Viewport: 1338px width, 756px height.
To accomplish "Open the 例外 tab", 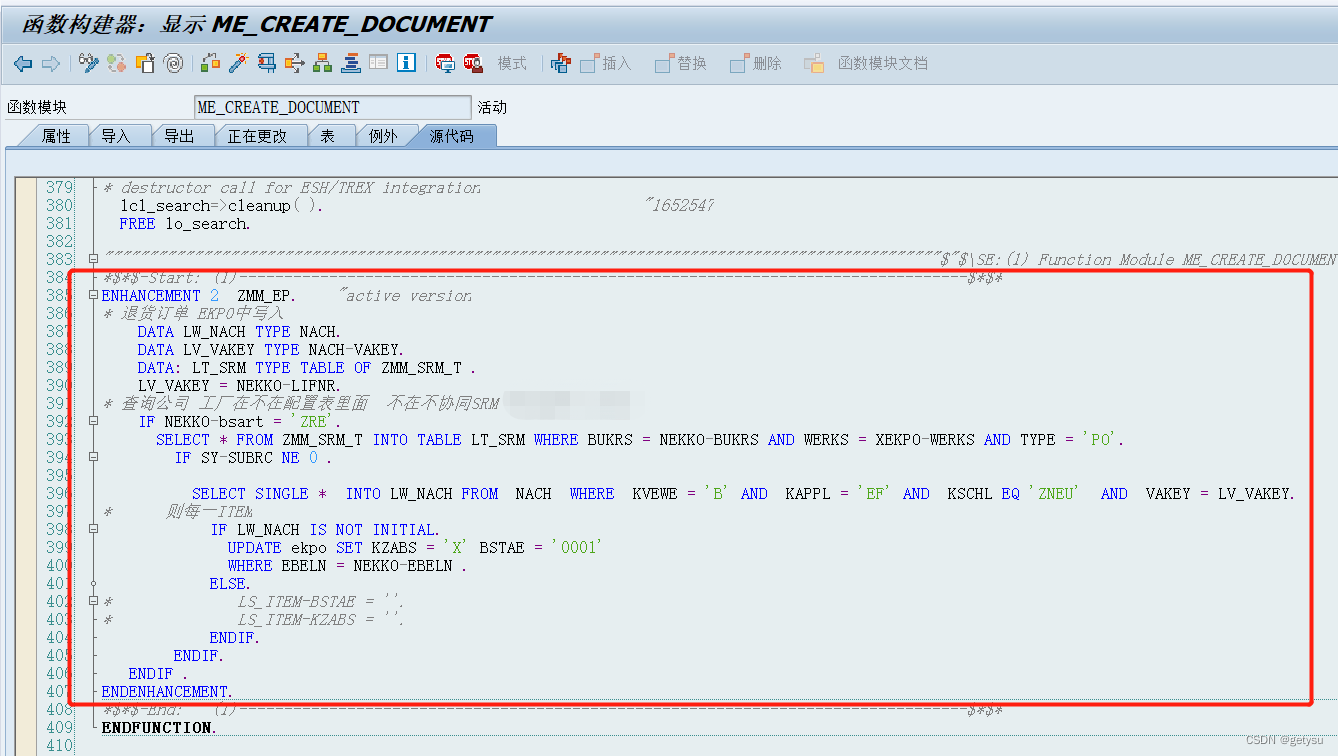I will 383,136.
